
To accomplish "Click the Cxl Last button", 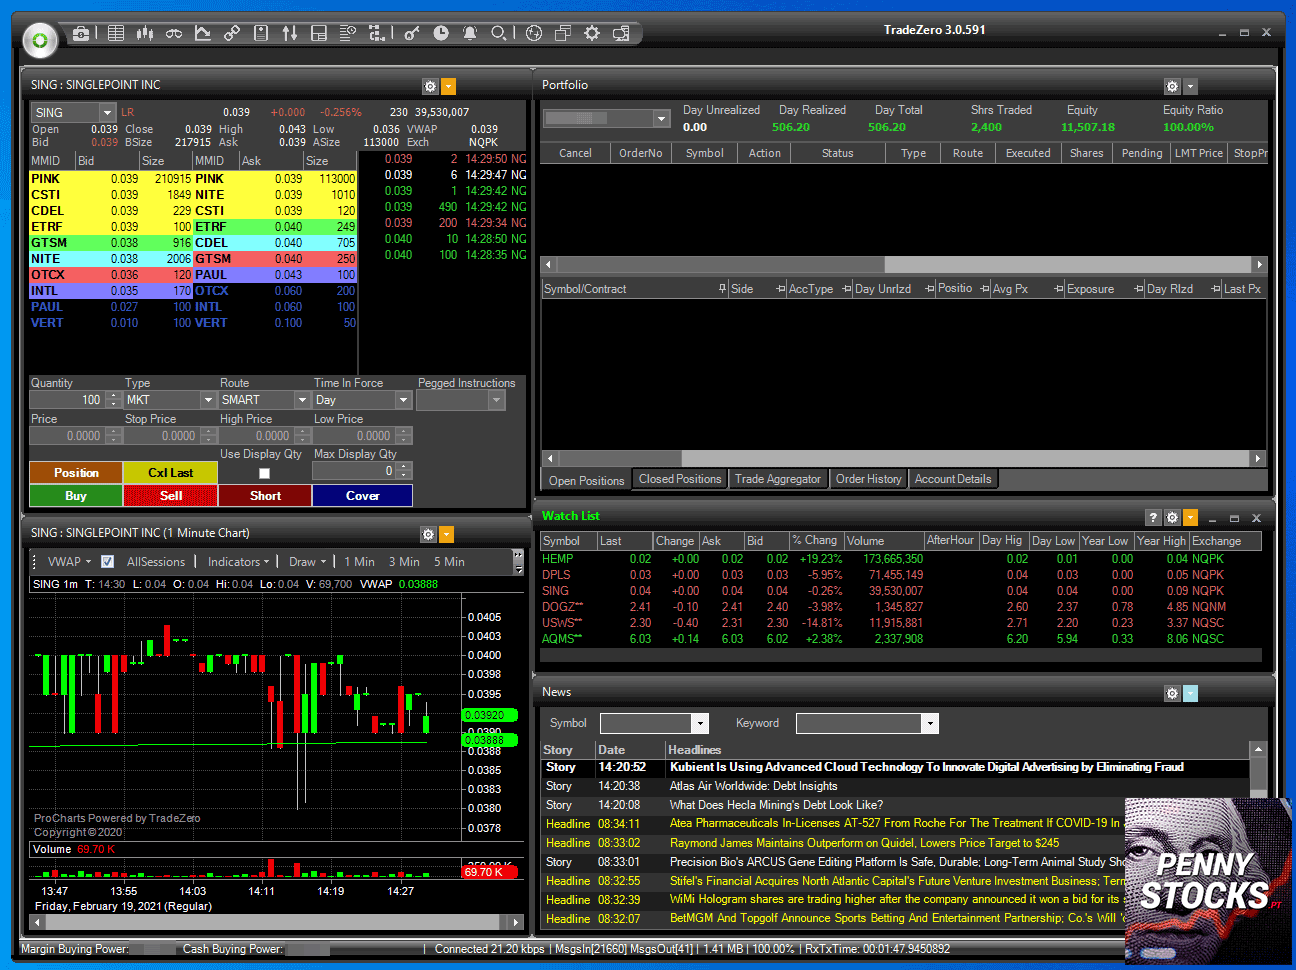I will pyautogui.click(x=171, y=473).
